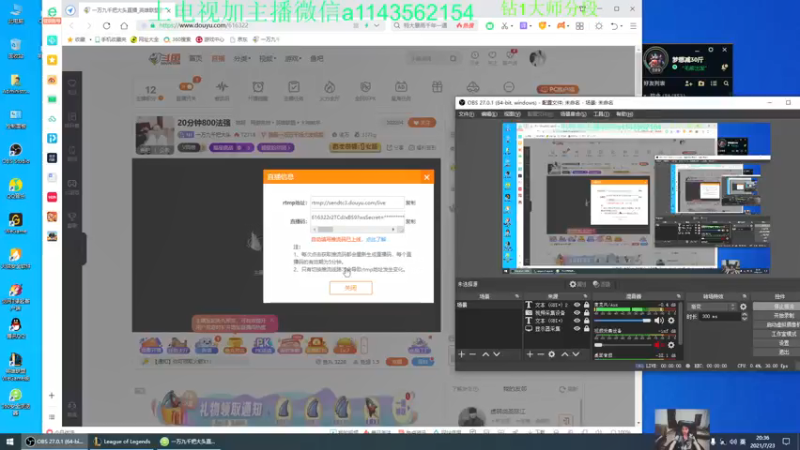Click the rtmp address input field in dialog
800x450 pixels.
(x=357, y=203)
